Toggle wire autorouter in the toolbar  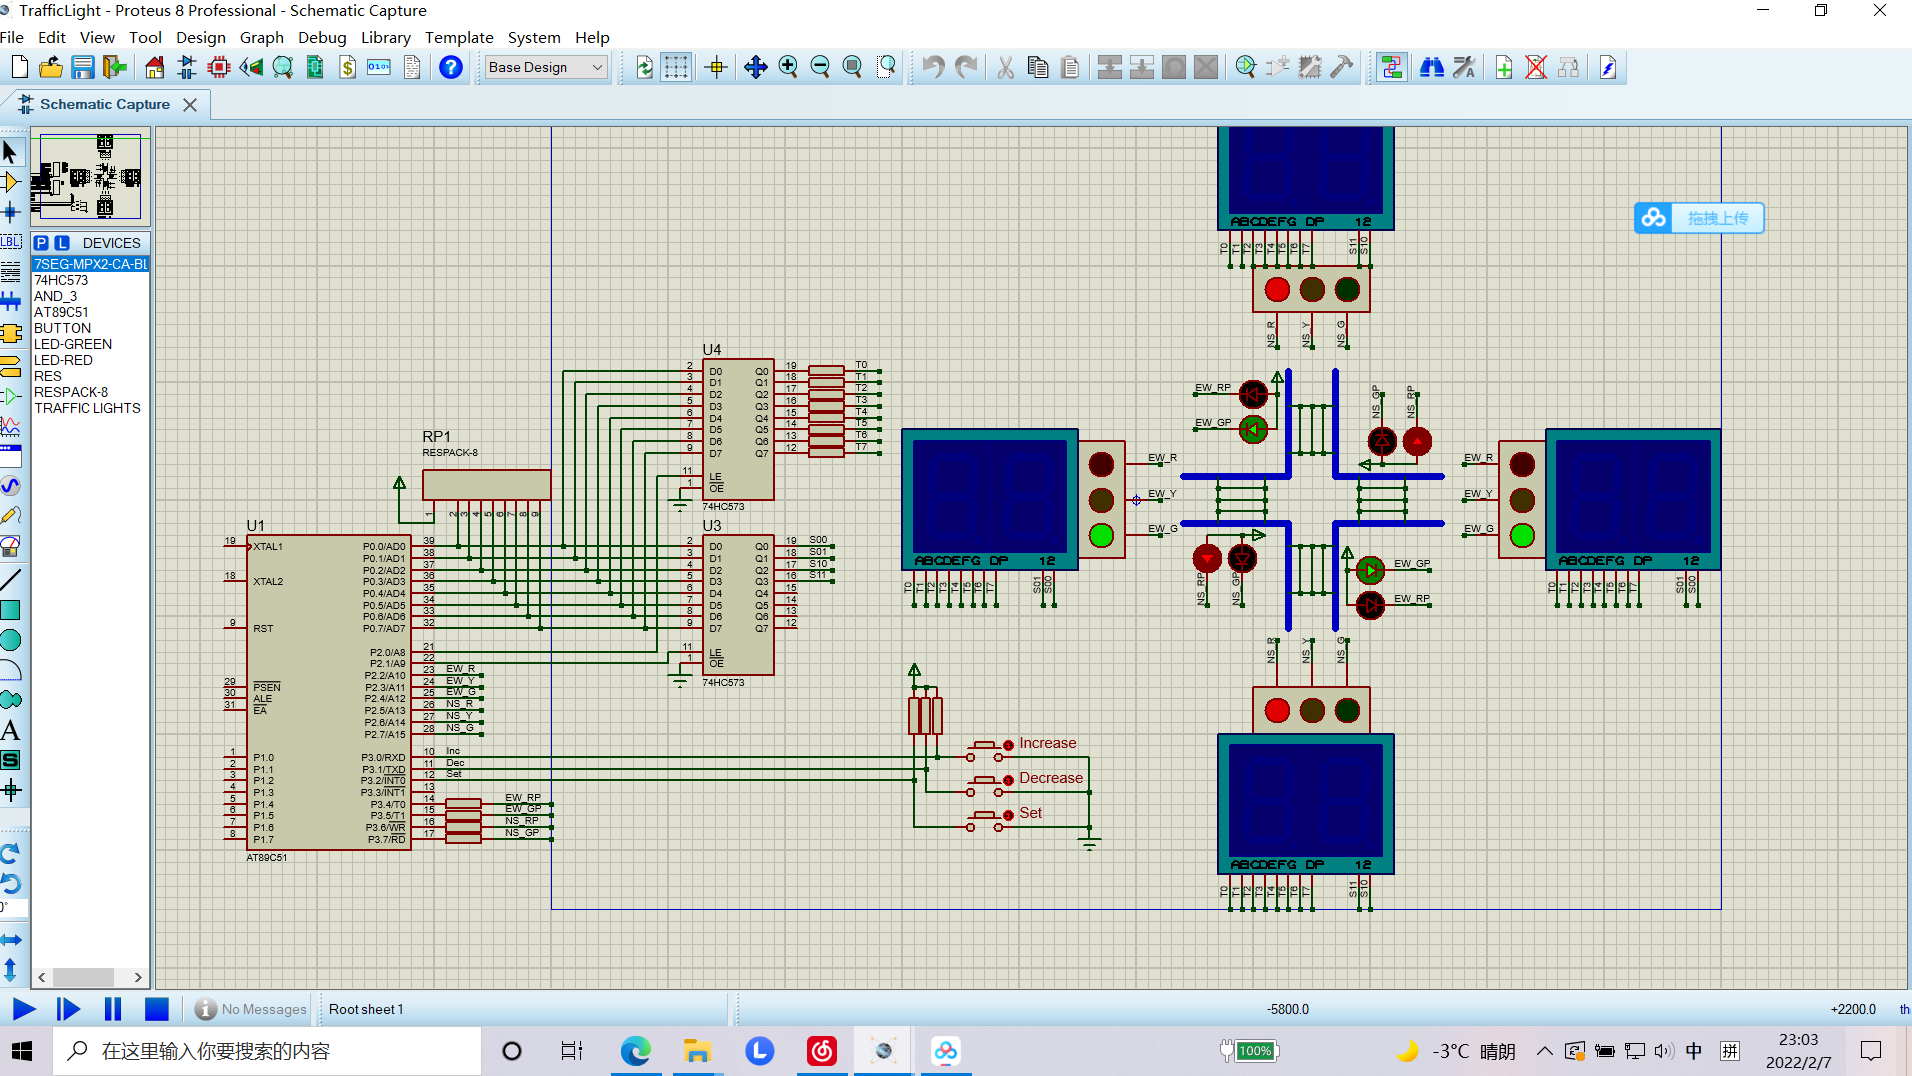click(1391, 67)
